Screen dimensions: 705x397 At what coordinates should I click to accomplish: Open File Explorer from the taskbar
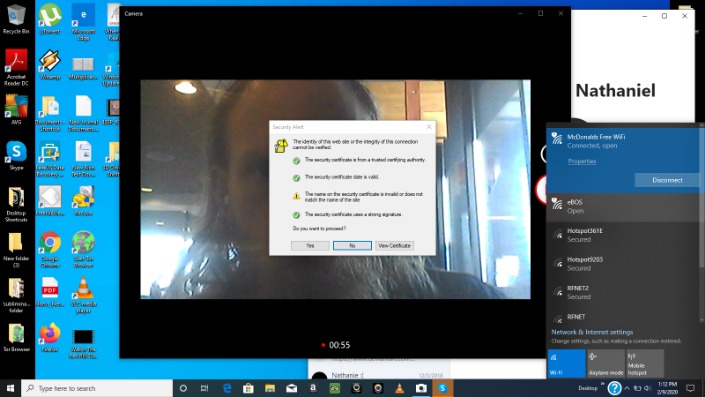pyautogui.click(x=270, y=388)
